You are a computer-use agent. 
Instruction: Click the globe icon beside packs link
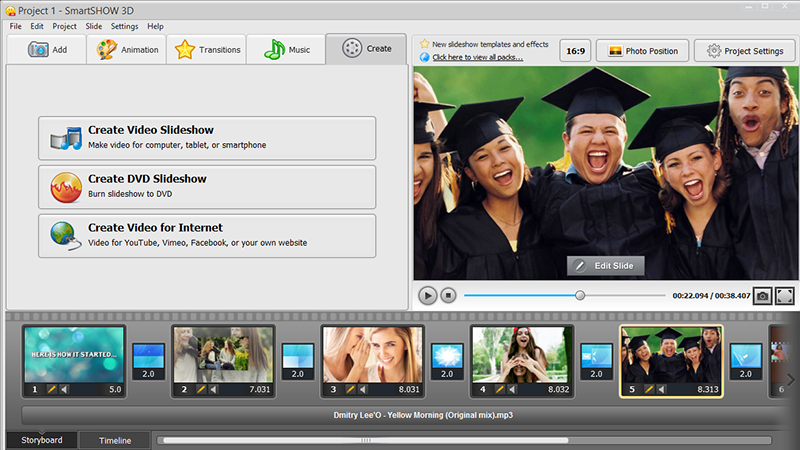coord(424,57)
